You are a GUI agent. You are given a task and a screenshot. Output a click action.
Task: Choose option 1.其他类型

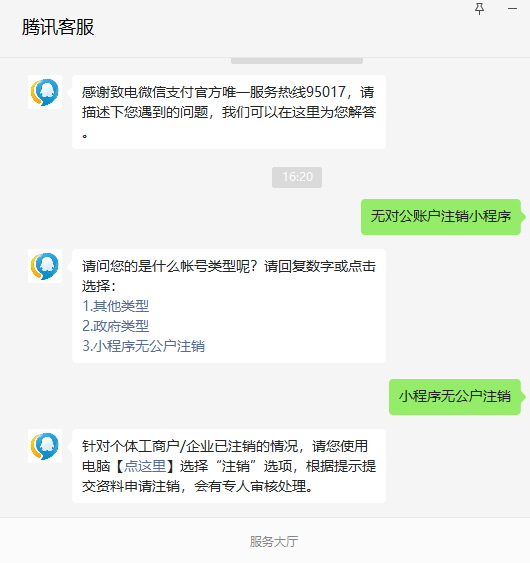[x=116, y=306]
